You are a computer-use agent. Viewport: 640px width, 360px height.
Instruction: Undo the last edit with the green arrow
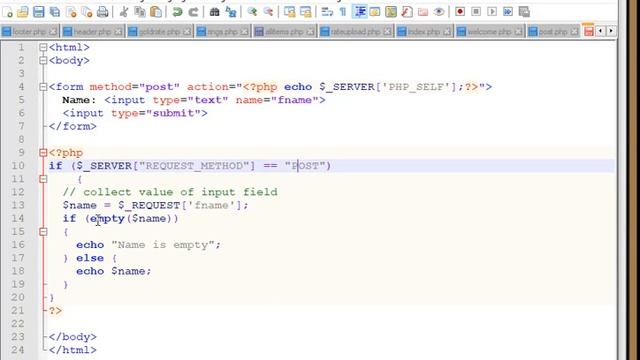[177, 12]
